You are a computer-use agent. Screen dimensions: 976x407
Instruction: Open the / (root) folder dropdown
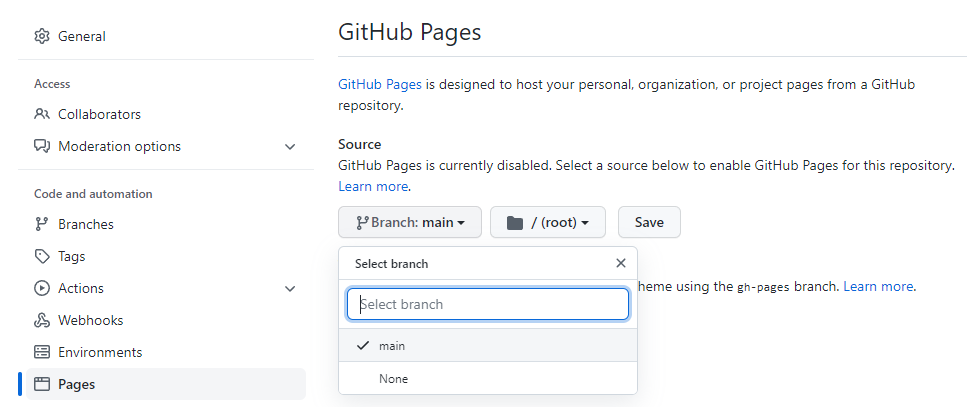[x=547, y=222]
